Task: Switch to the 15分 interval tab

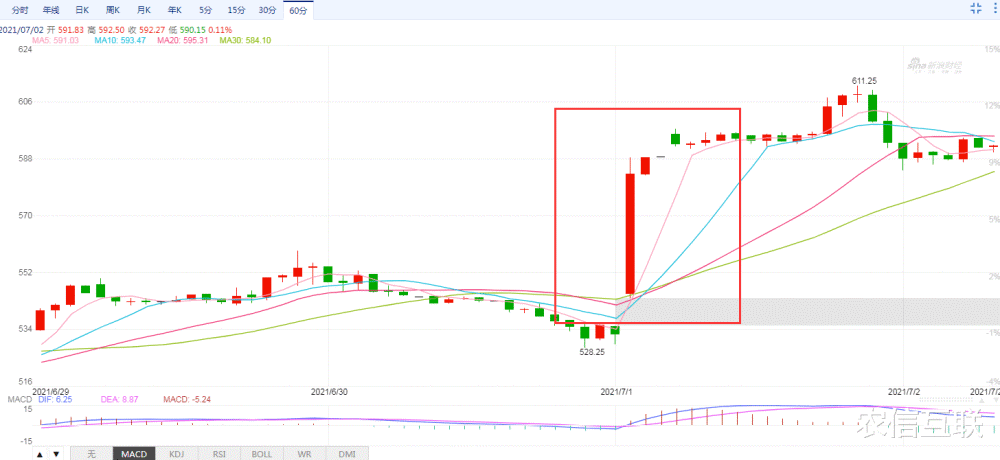Action: coord(236,10)
